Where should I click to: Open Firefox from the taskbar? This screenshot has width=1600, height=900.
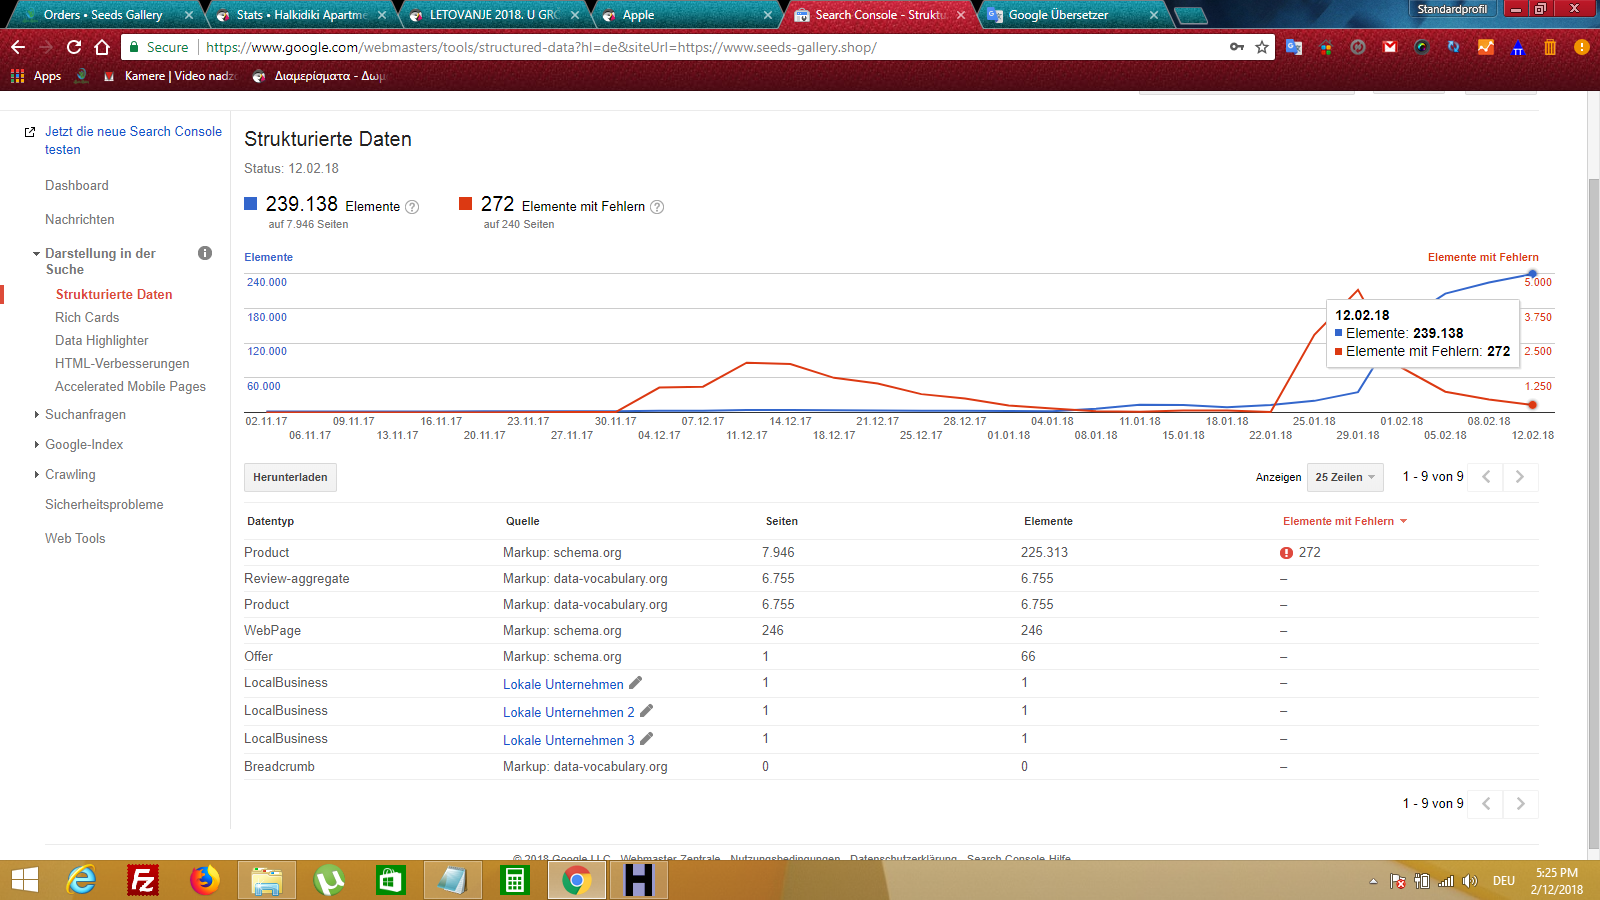click(x=205, y=881)
